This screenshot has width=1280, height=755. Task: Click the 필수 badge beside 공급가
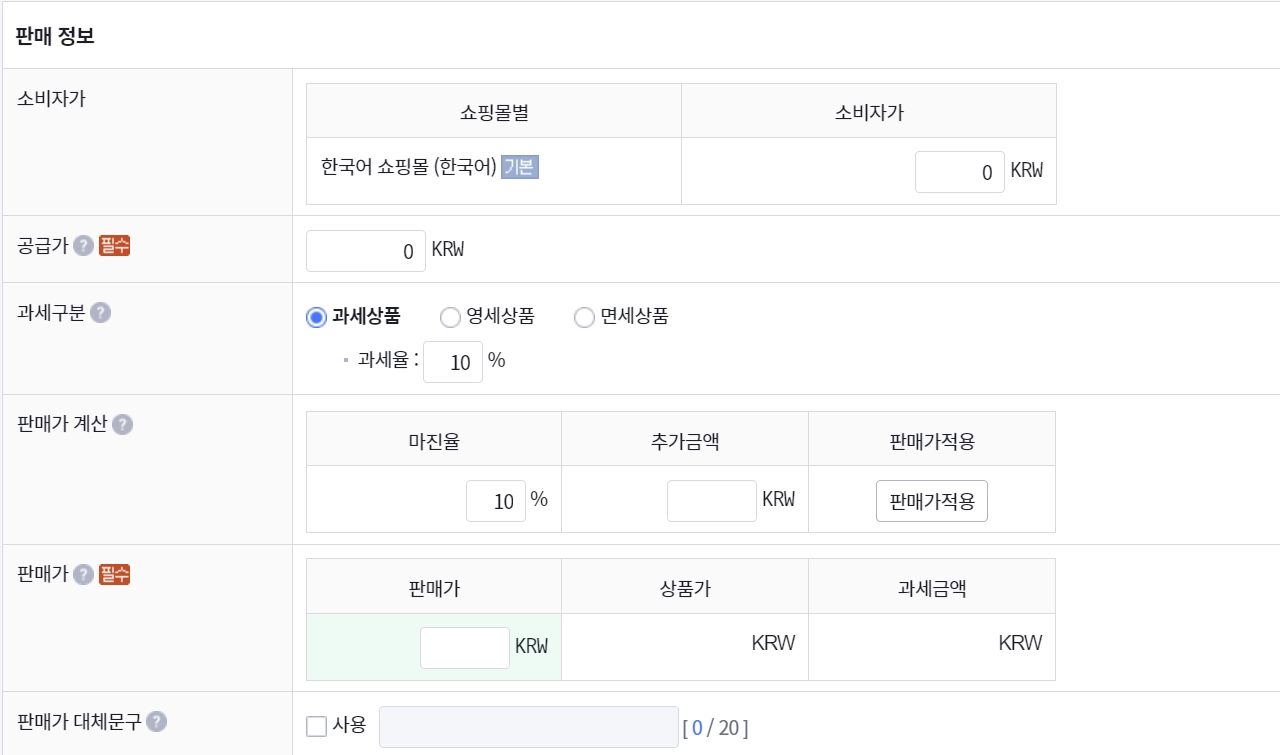(x=114, y=245)
